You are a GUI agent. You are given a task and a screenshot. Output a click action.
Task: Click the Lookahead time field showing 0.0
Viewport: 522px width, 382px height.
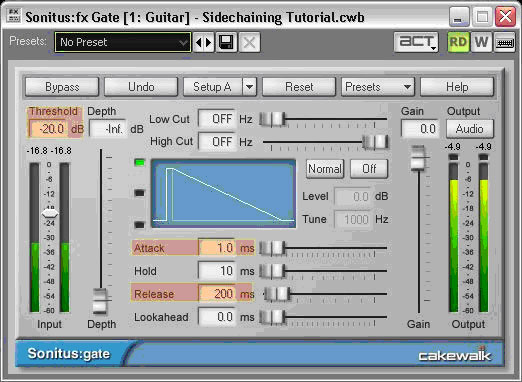217,317
